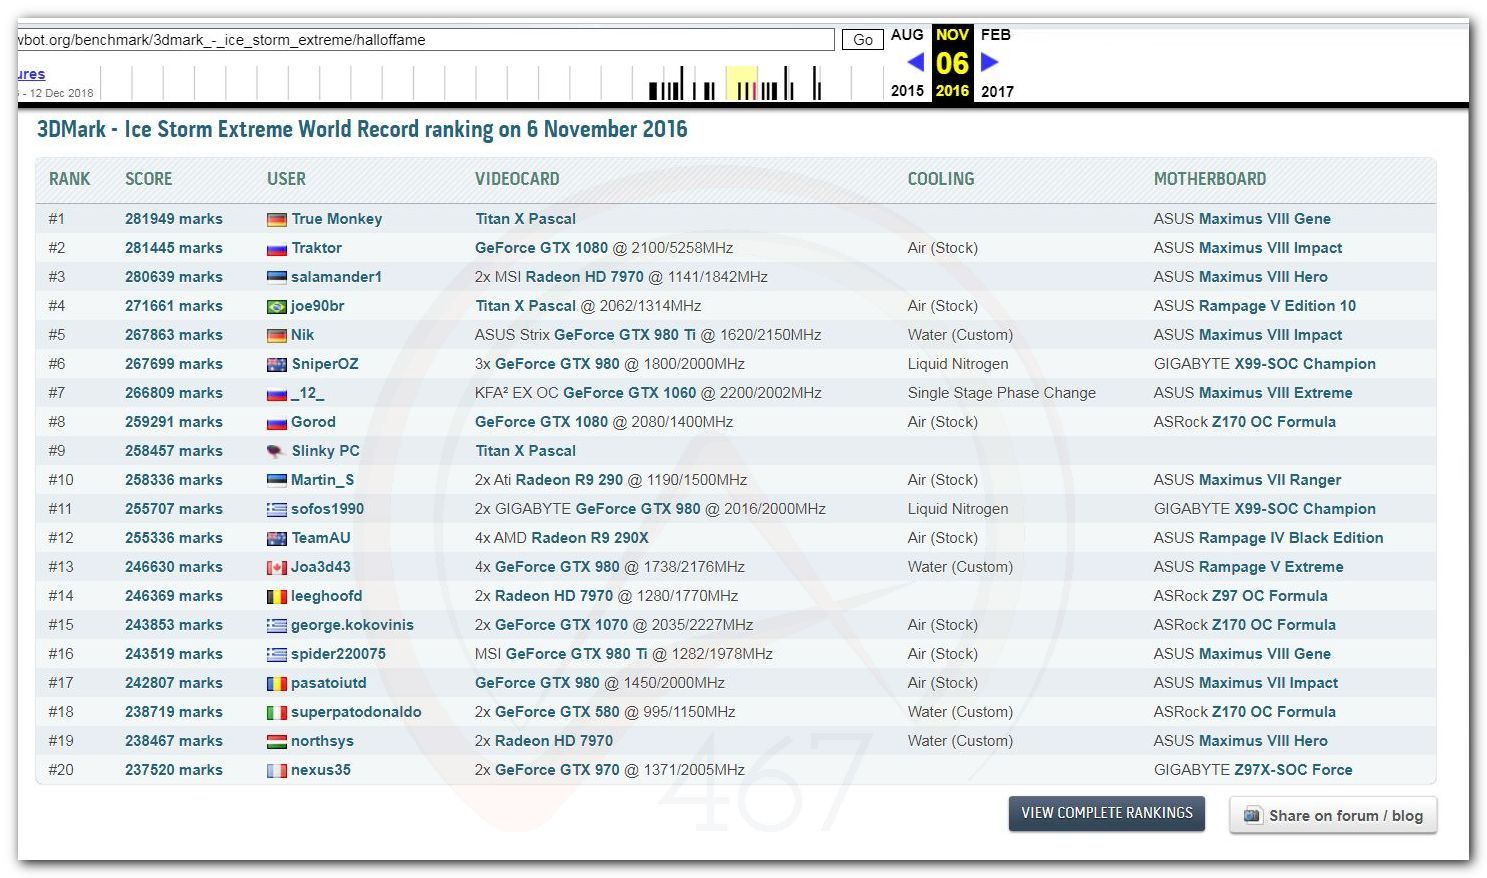Screen dimensions: 1487x878
Task: Open Rampage V Edition 10 motherboard link
Action: [1277, 306]
